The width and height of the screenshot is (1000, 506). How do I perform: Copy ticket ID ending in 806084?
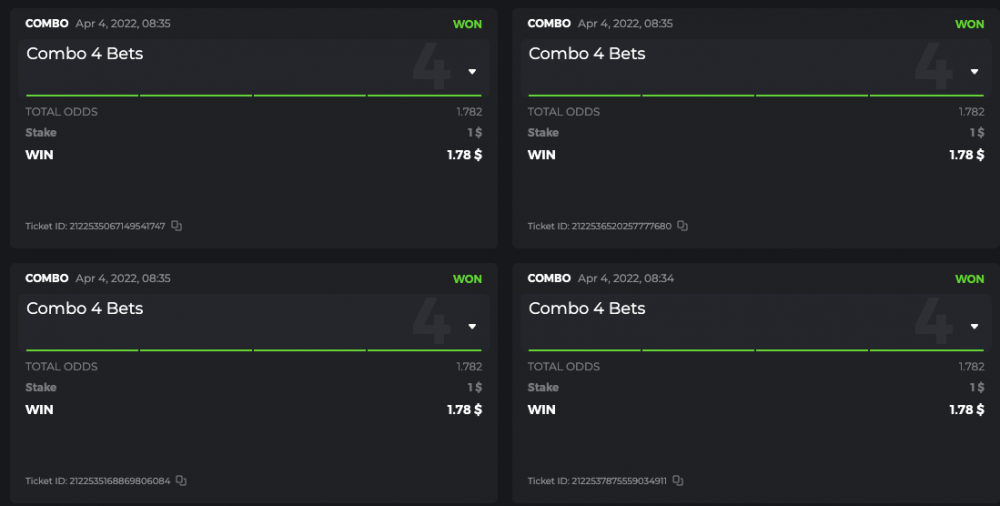(181, 481)
